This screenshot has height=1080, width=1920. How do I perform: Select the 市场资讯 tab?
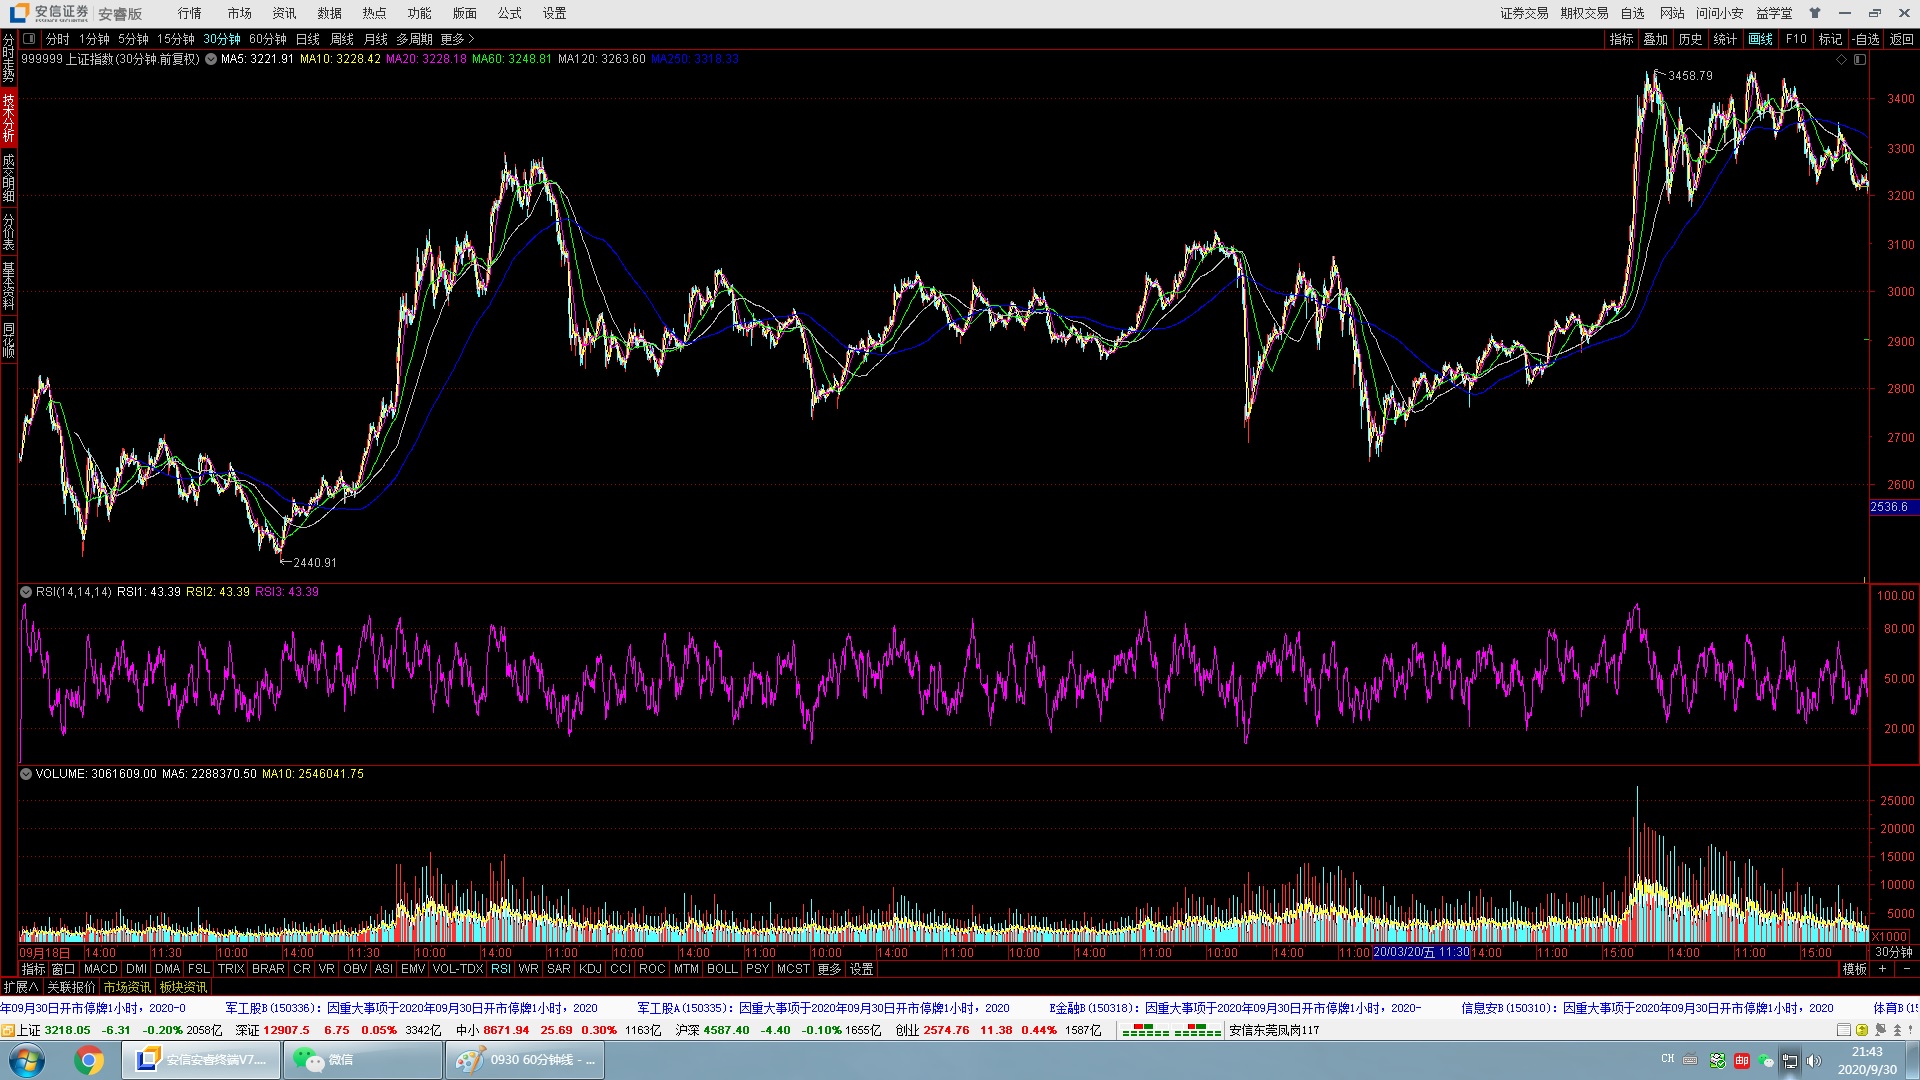click(127, 987)
